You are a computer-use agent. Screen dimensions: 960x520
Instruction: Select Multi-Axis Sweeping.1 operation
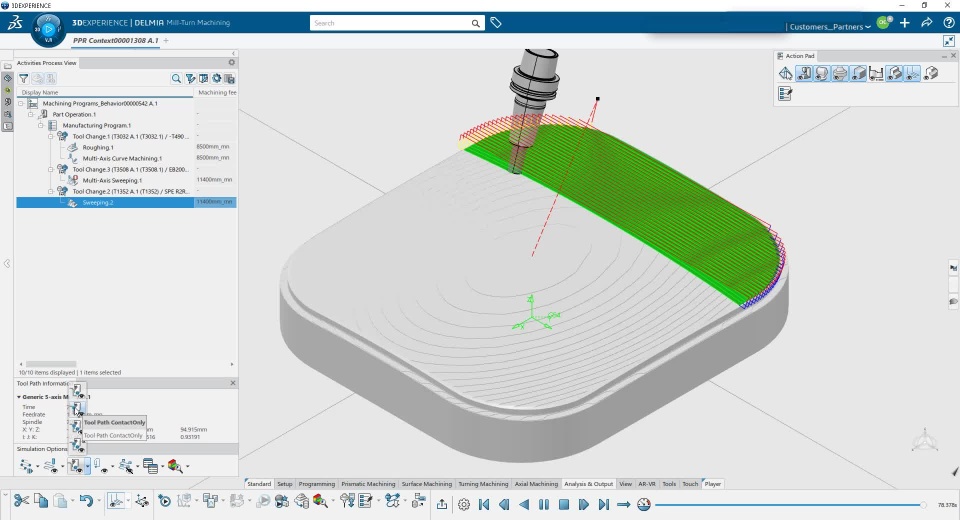point(112,181)
